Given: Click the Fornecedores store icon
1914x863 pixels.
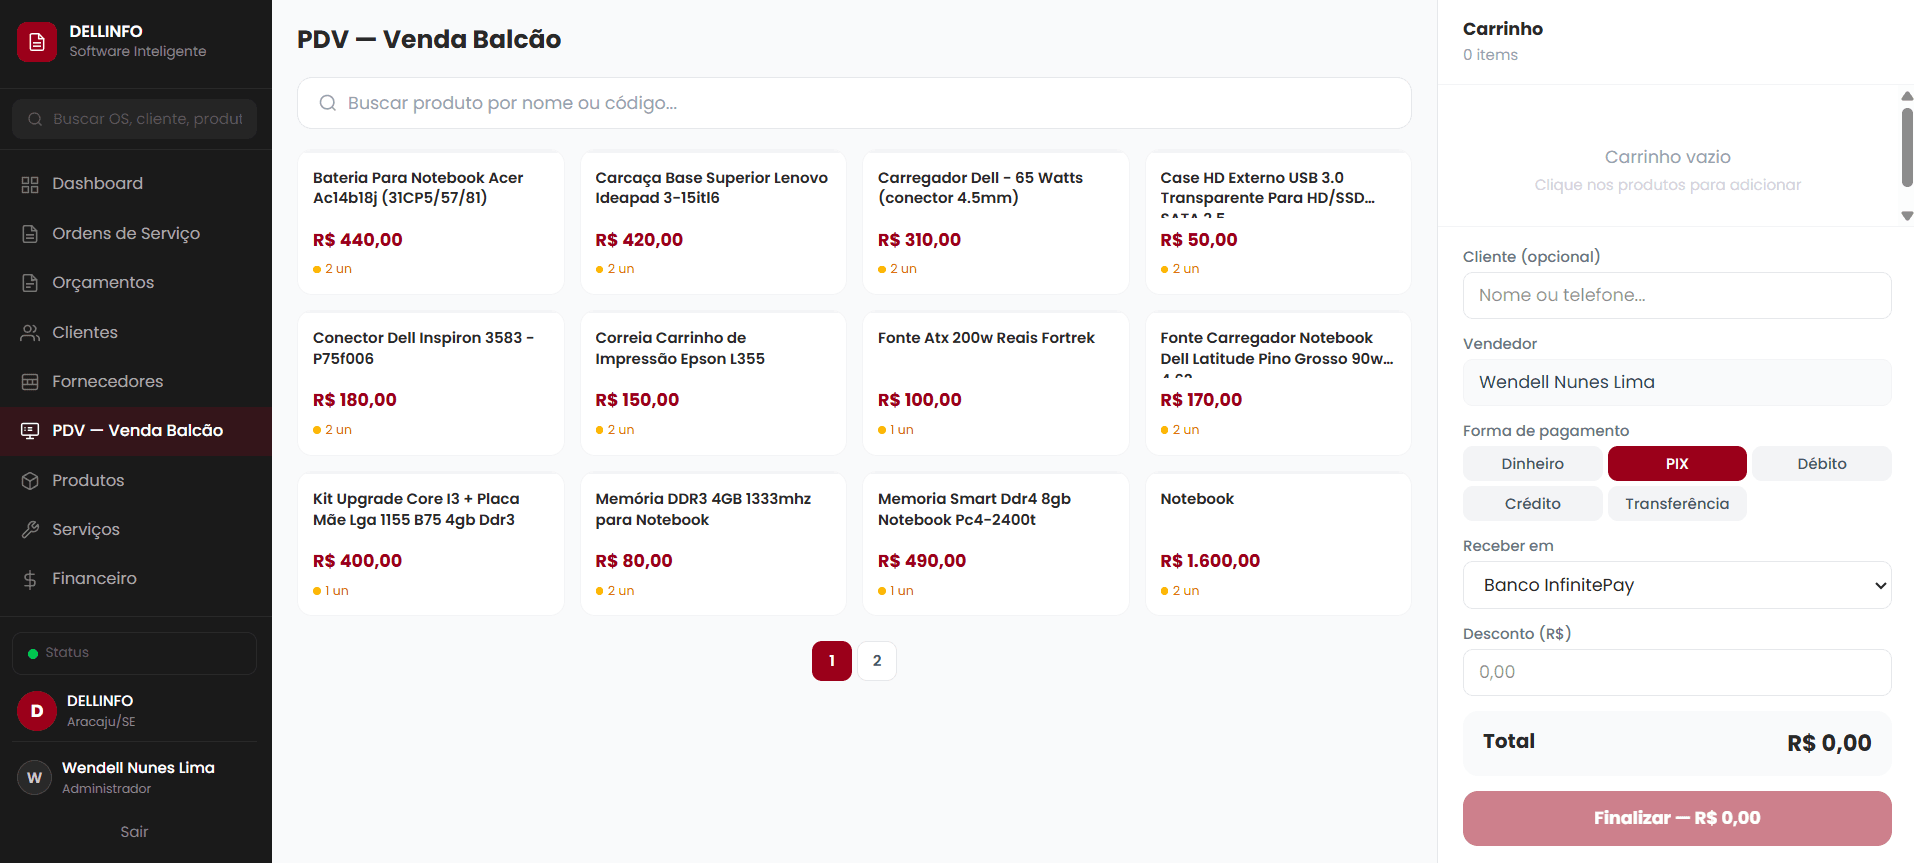Looking at the screenshot, I should (30, 382).
